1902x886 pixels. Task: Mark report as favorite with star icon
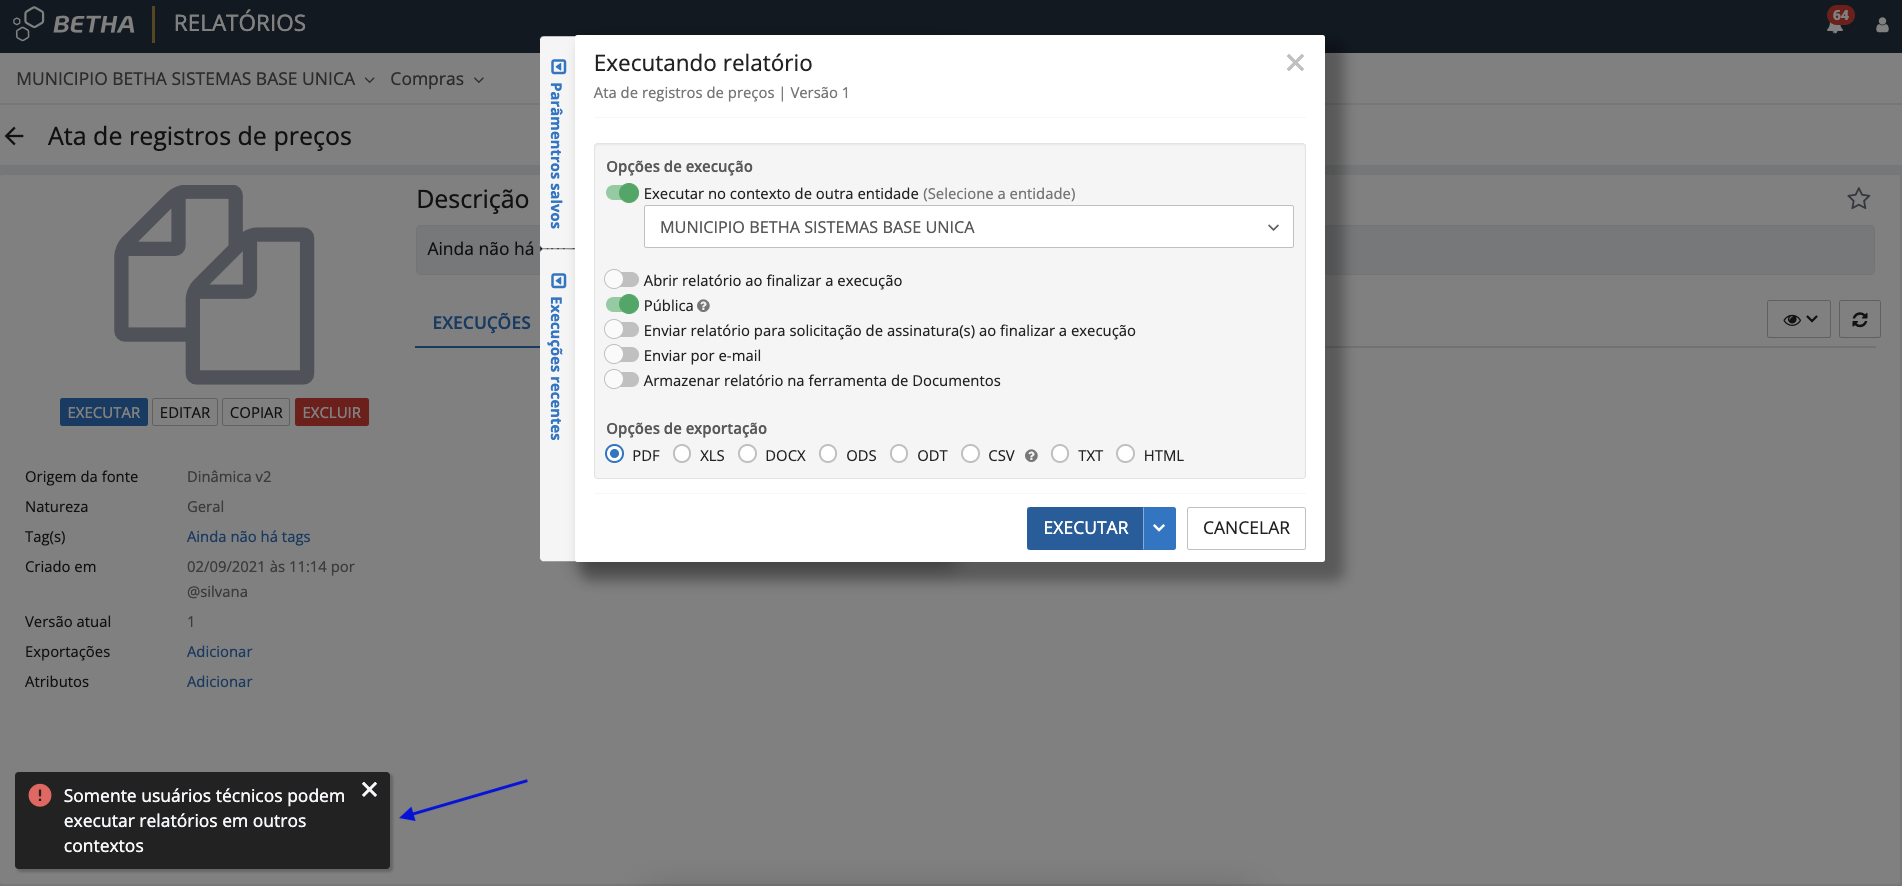[x=1858, y=199]
